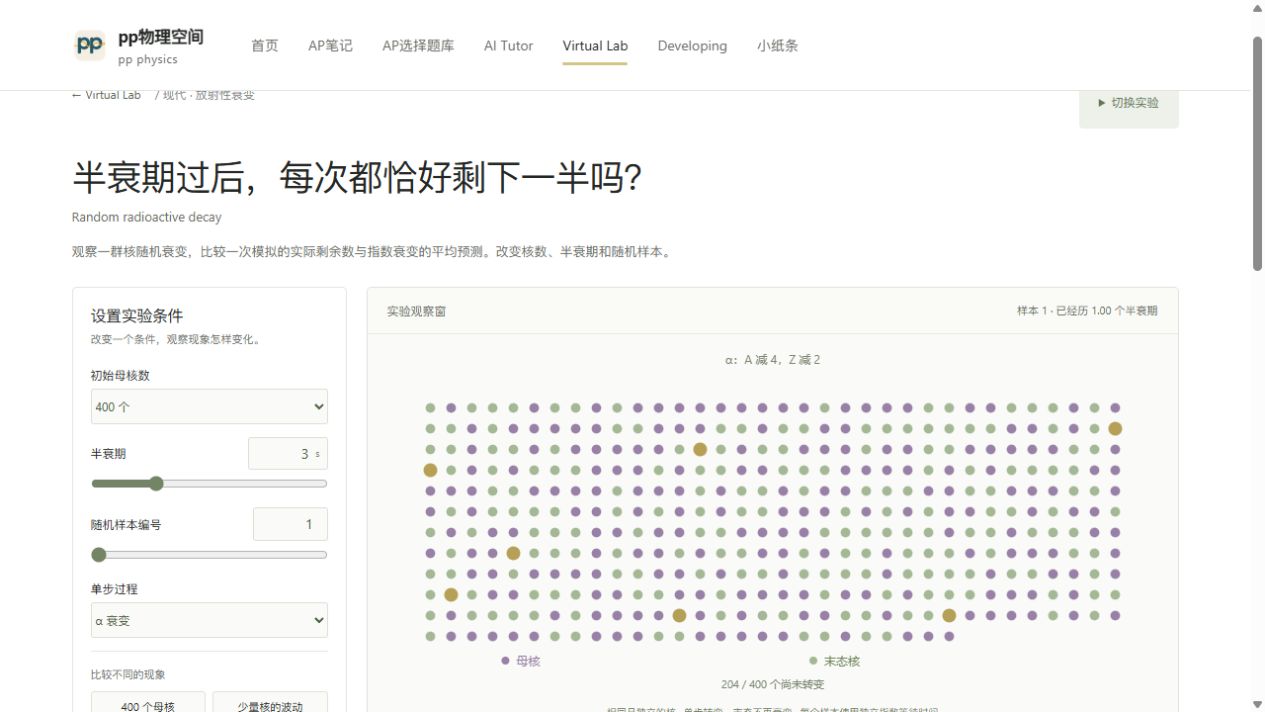Click the ← Virtual Lab breadcrumb link

click(106, 95)
